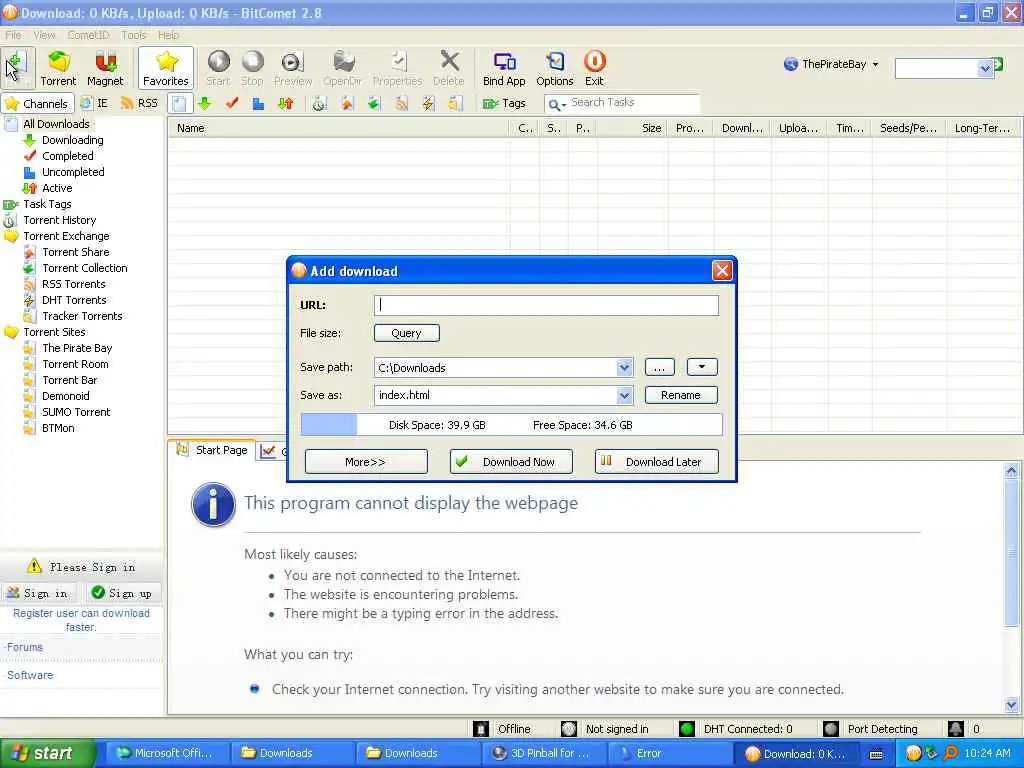Open the Tags button in the toolbar
This screenshot has height=768, width=1024.
[x=504, y=103]
